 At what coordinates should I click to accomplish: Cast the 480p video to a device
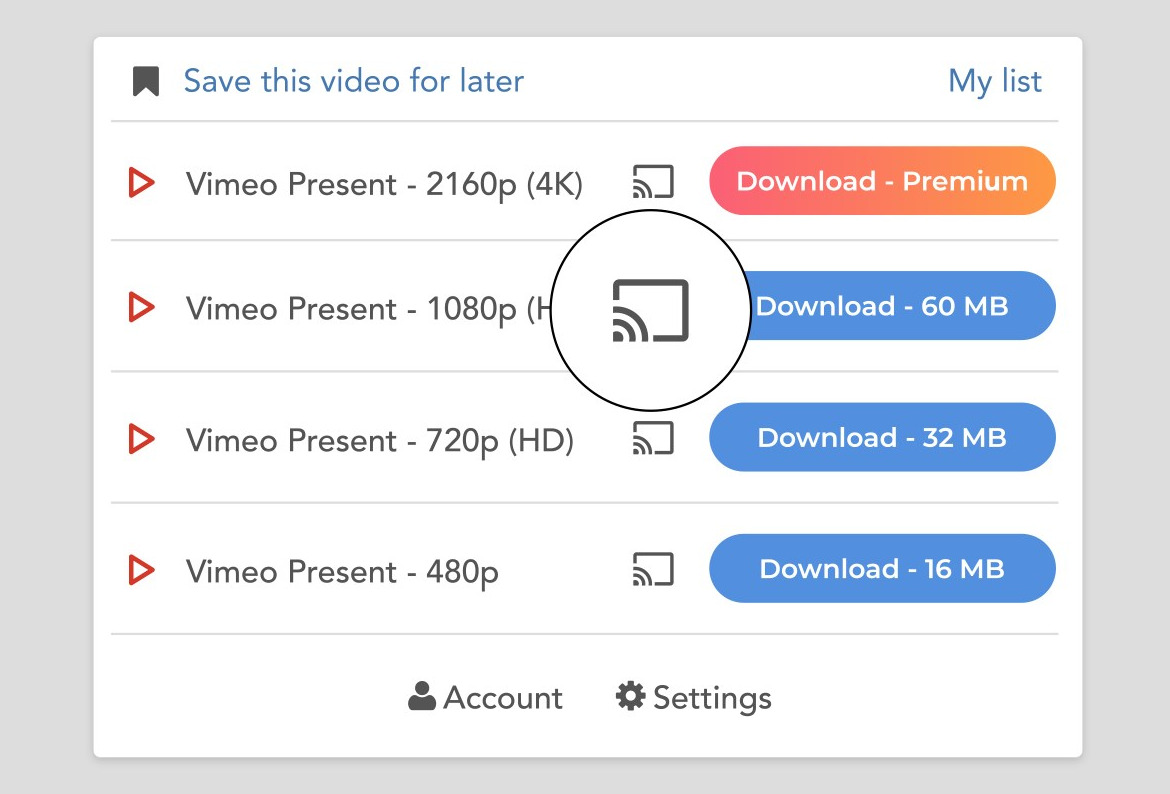tap(653, 569)
